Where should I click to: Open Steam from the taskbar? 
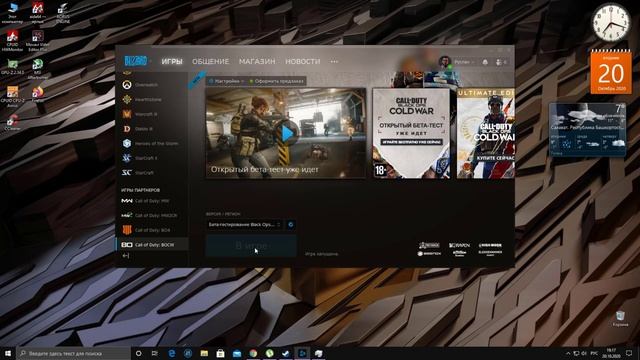point(286,353)
